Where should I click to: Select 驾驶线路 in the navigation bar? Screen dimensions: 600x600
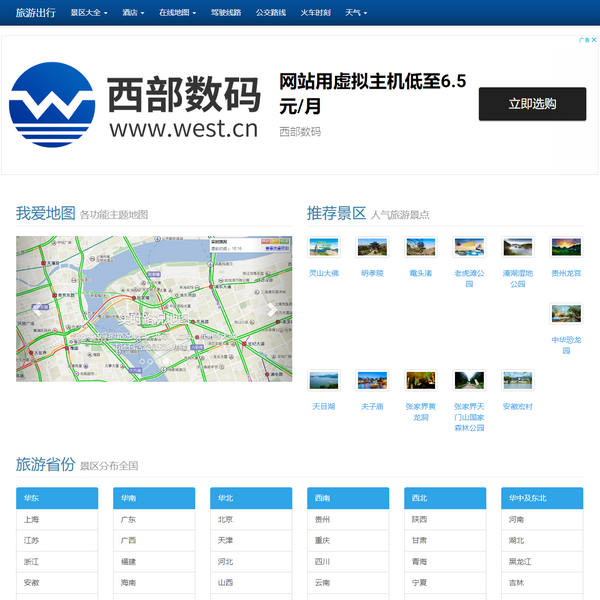(x=226, y=13)
